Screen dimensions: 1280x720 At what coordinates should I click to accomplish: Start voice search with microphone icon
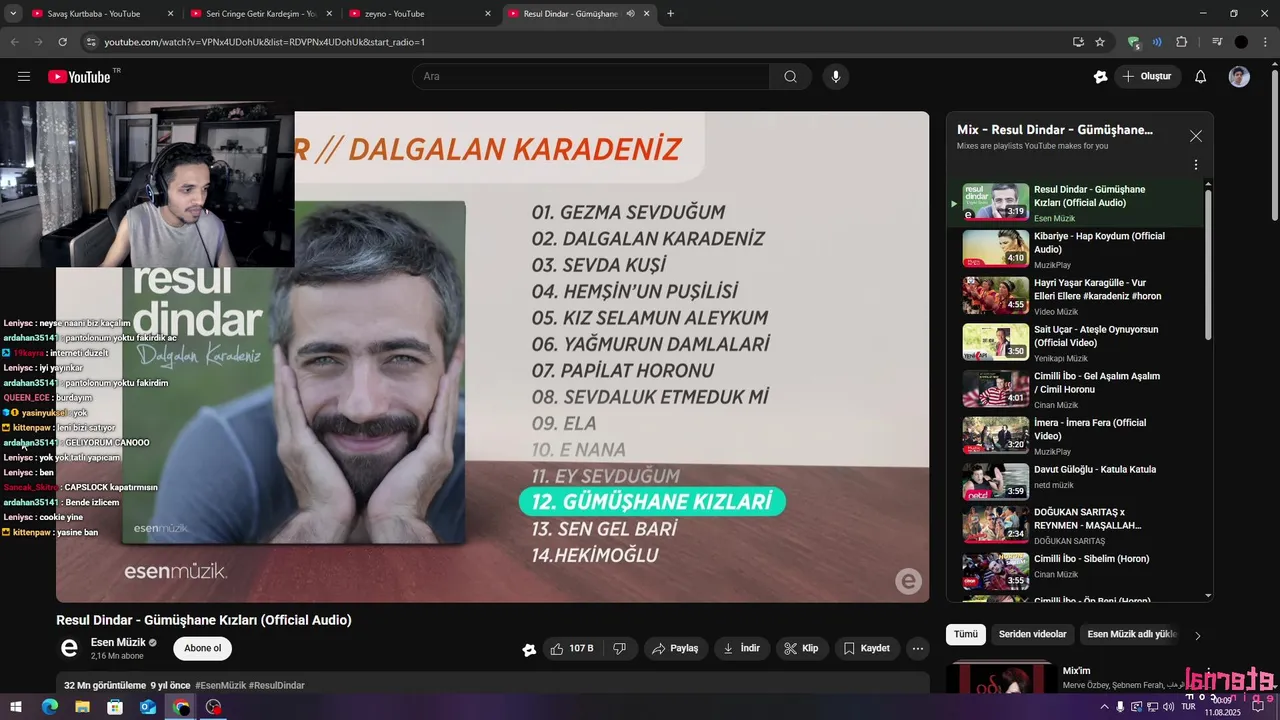click(x=836, y=76)
